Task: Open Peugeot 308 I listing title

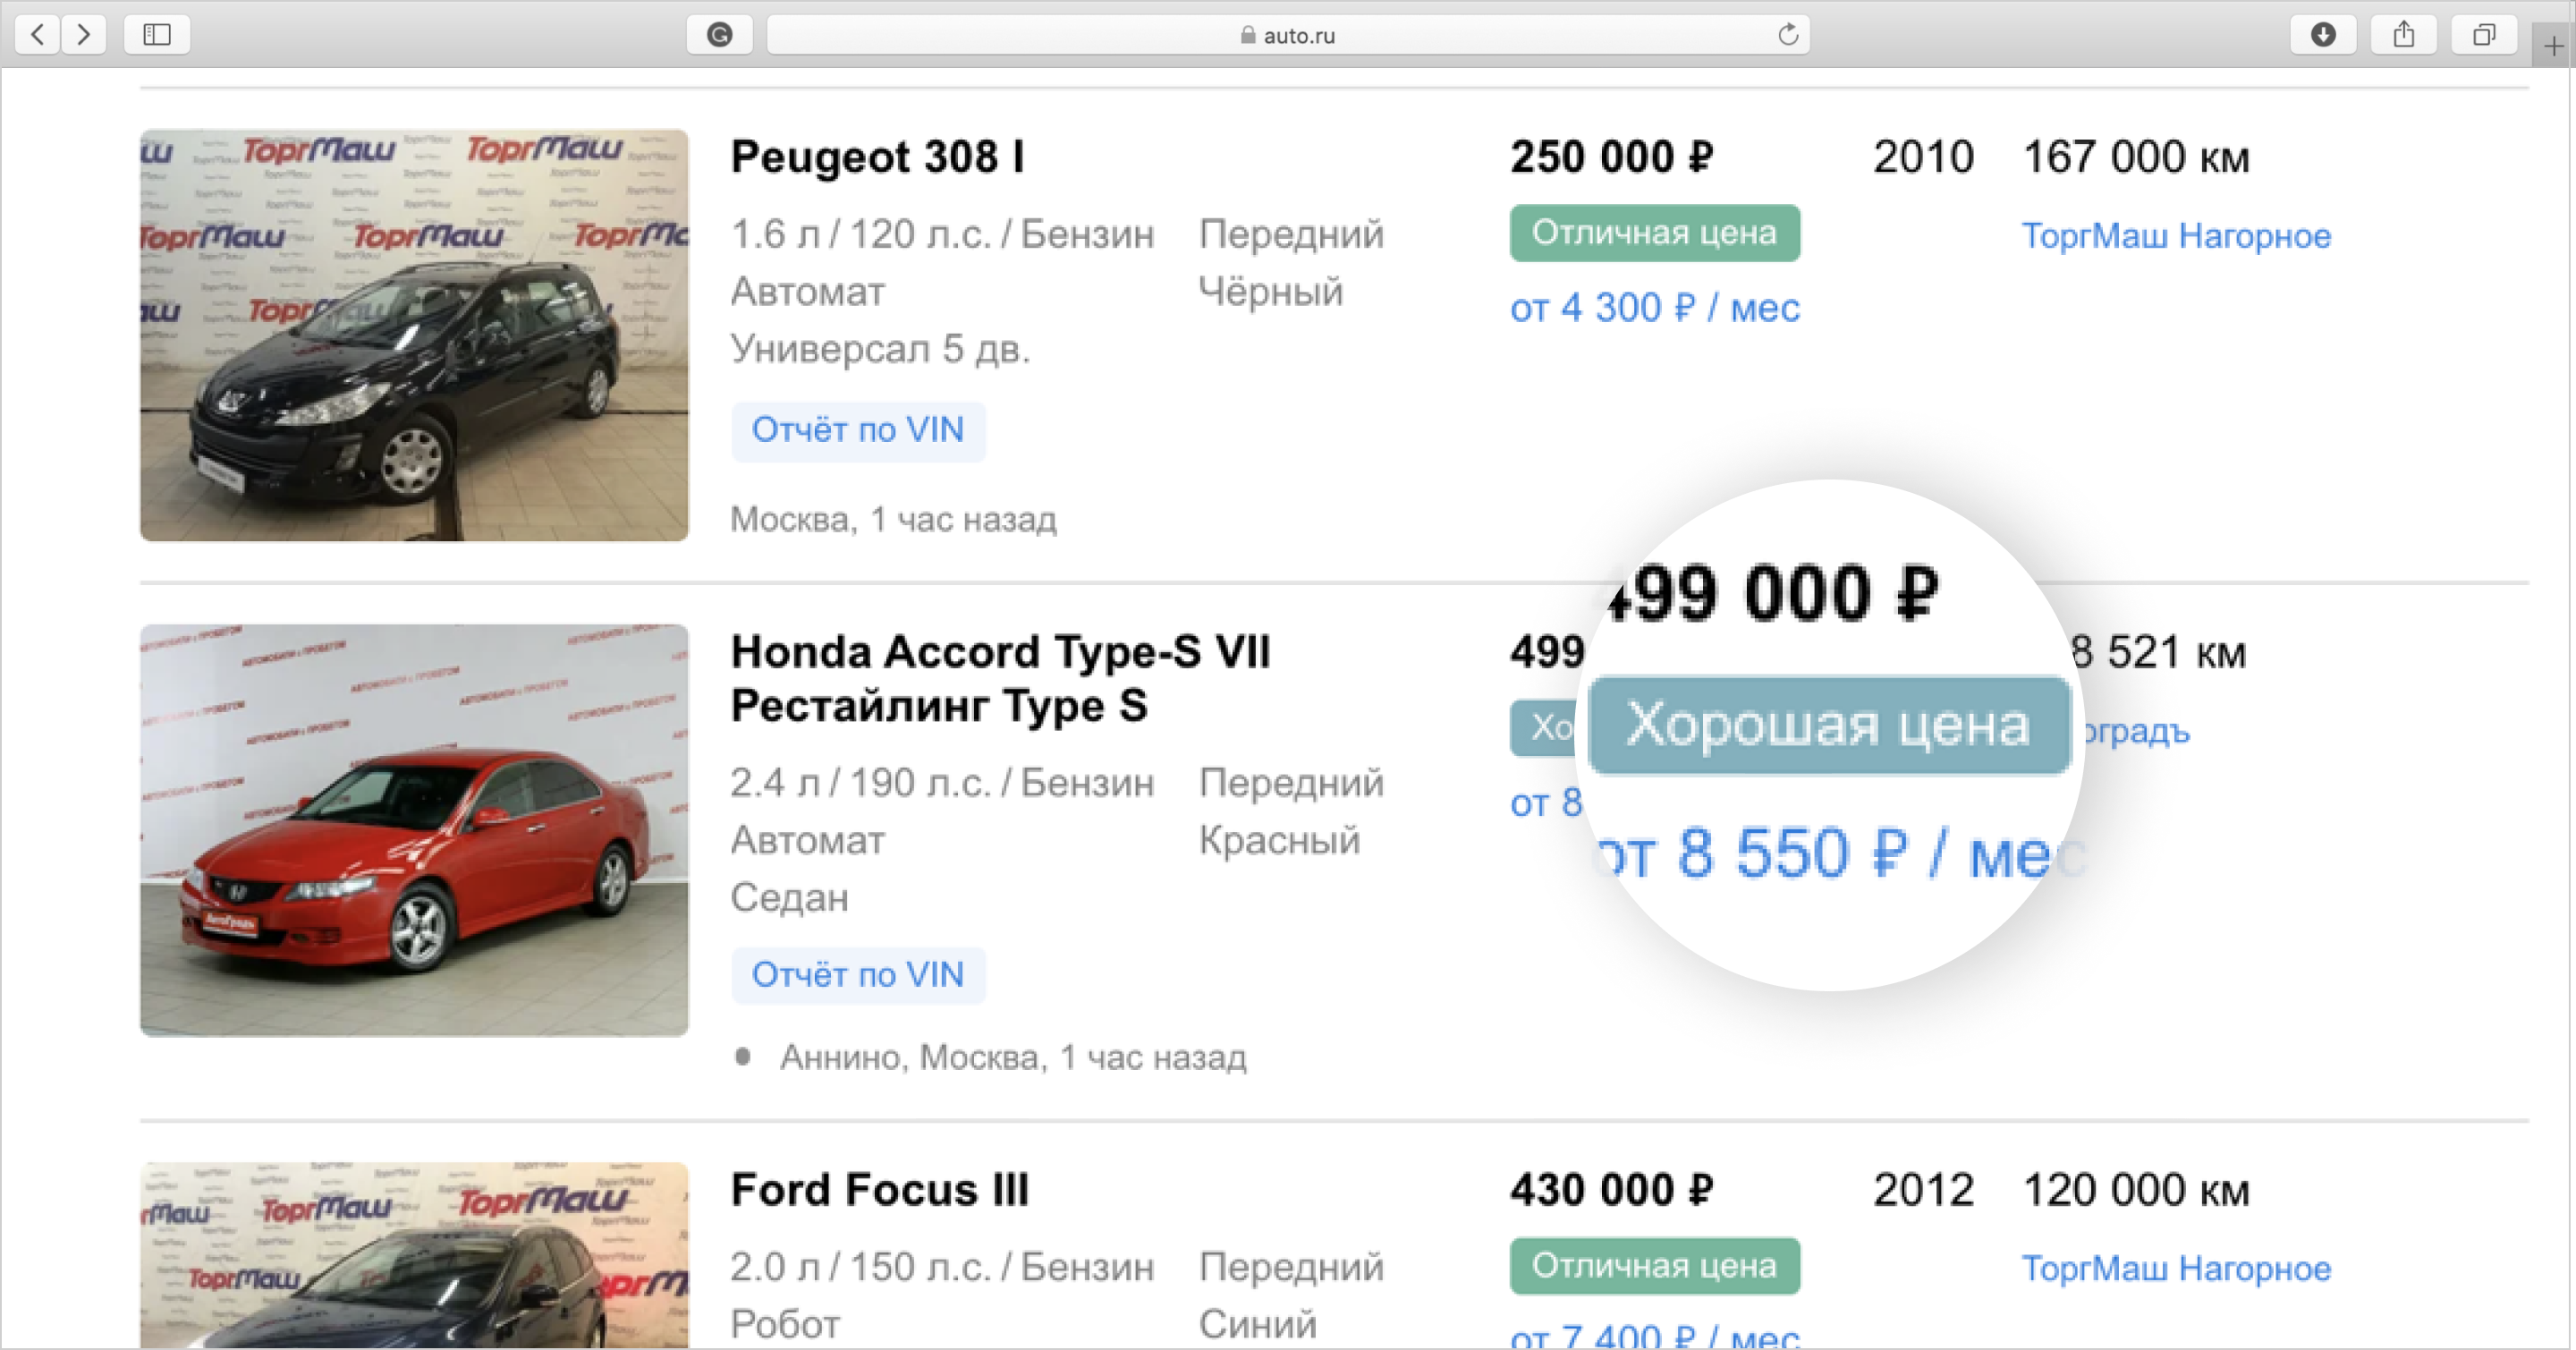Action: pyautogui.click(x=877, y=157)
